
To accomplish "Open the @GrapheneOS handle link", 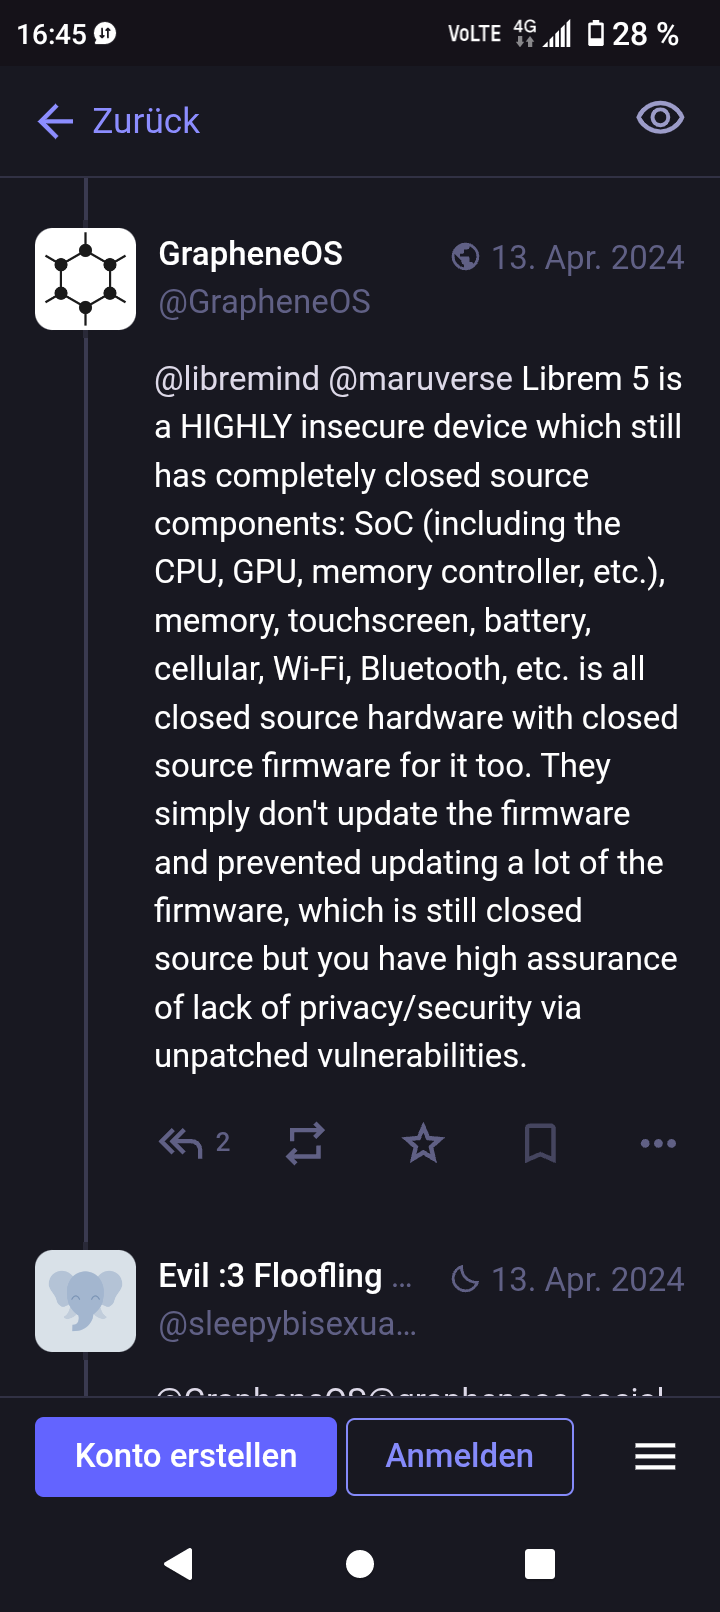I will point(265,302).
